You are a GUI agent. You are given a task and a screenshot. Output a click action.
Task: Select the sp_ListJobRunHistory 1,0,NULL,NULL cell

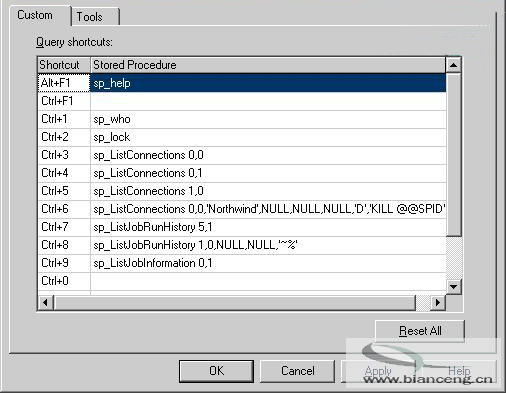tap(268, 245)
